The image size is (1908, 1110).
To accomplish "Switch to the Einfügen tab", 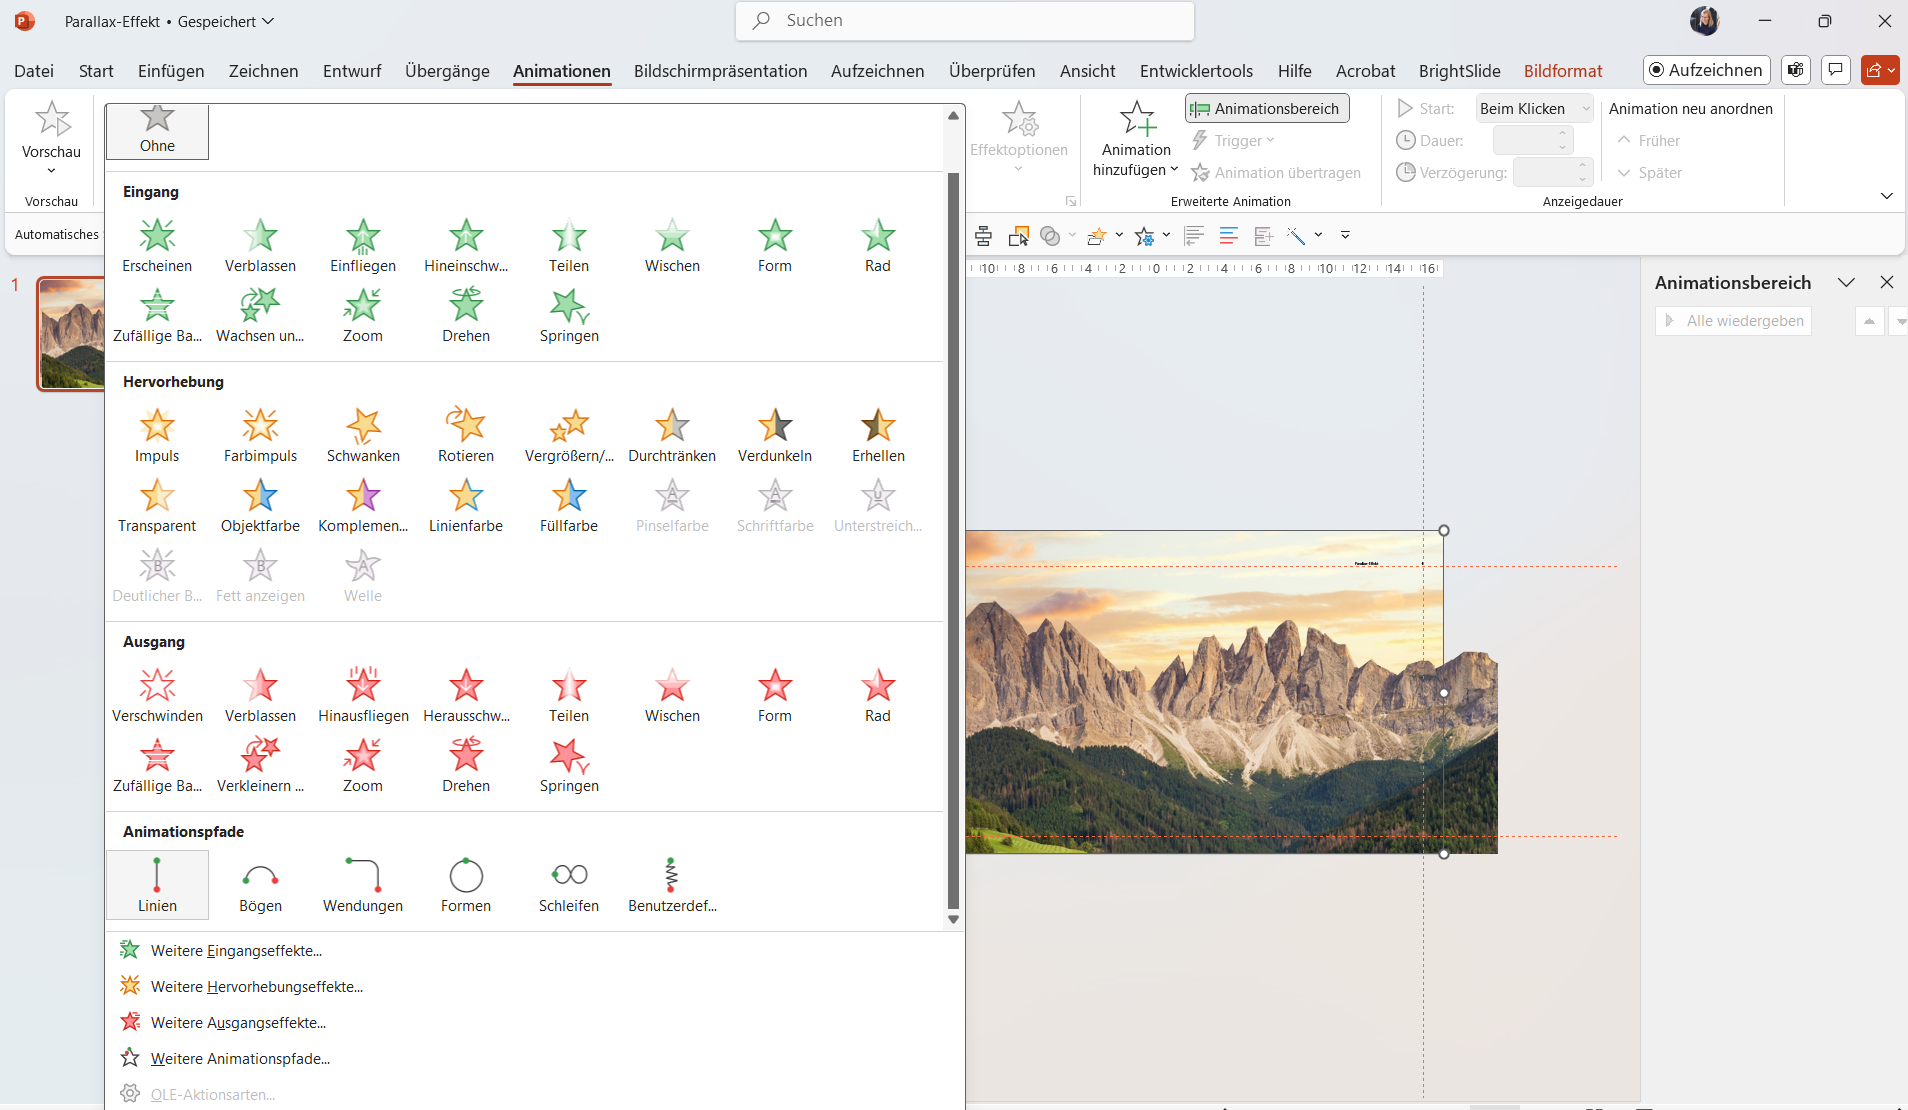I will [171, 71].
